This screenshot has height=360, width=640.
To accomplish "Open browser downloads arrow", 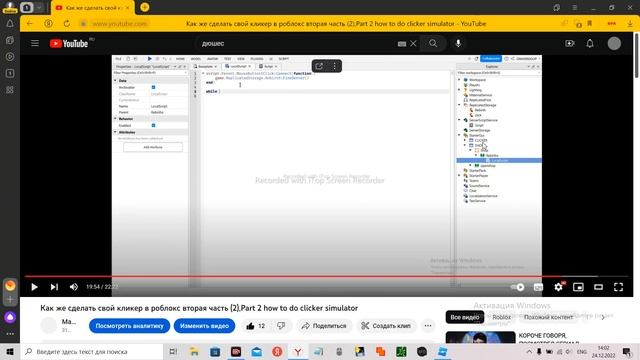I will tap(630, 24).
